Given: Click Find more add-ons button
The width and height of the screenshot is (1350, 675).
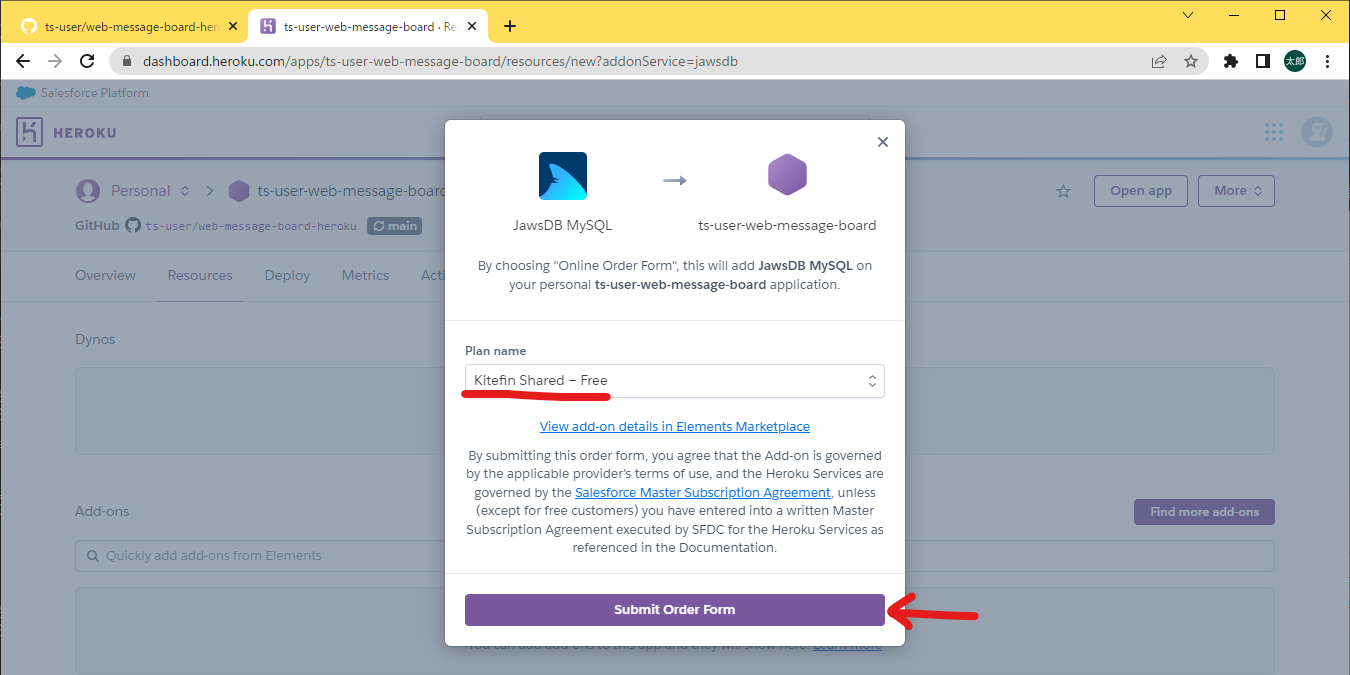Looking at the screenshot, I should 1204,512.
